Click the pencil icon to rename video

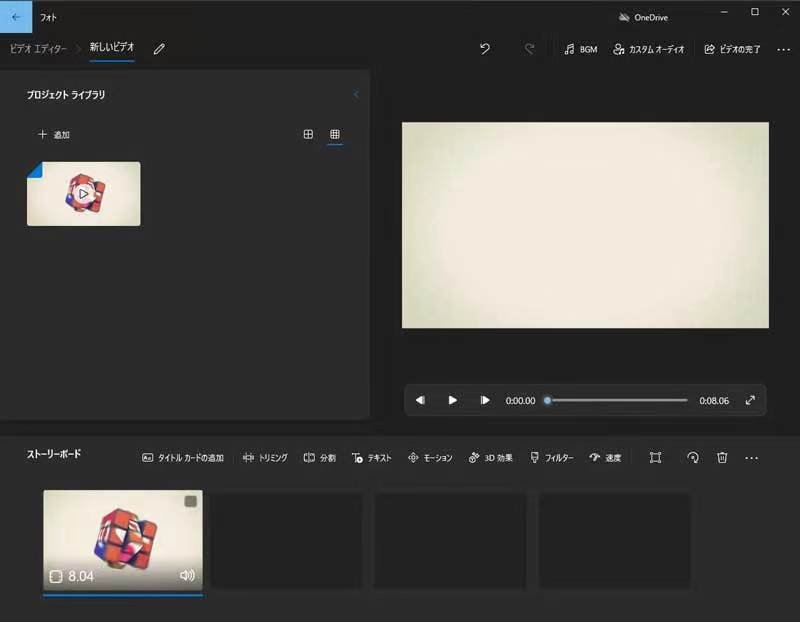click(159, 48)
